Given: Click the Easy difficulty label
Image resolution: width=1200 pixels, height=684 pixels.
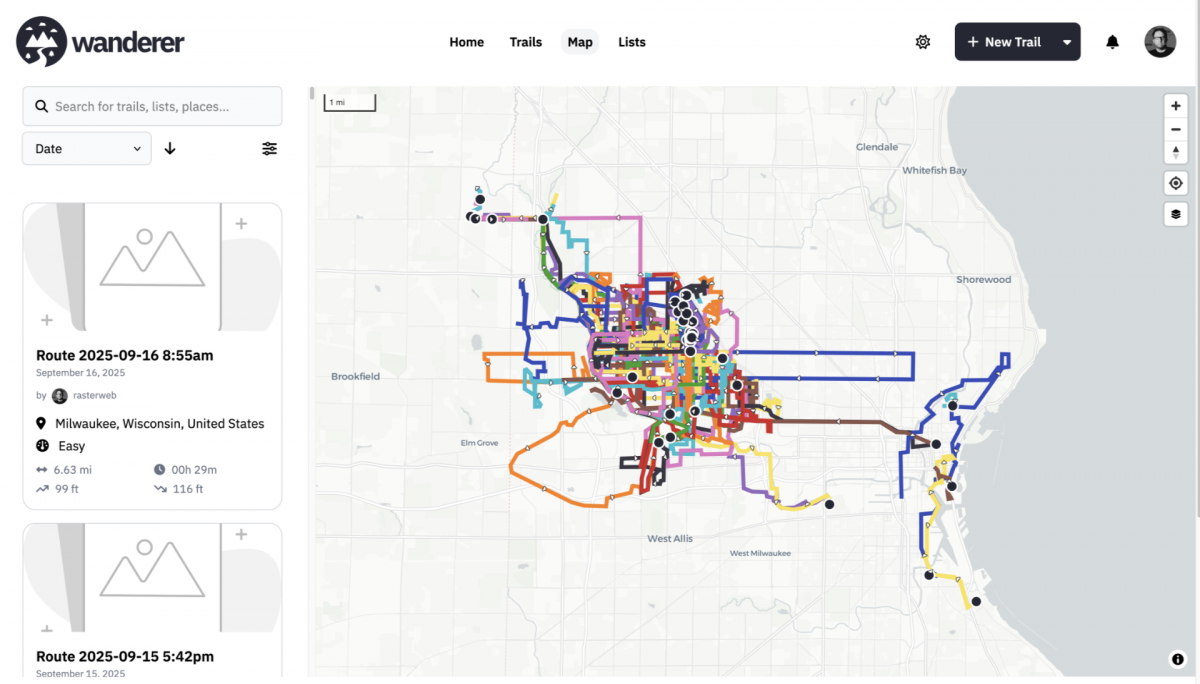Looking at the screenshot, I should click(72, 446).
